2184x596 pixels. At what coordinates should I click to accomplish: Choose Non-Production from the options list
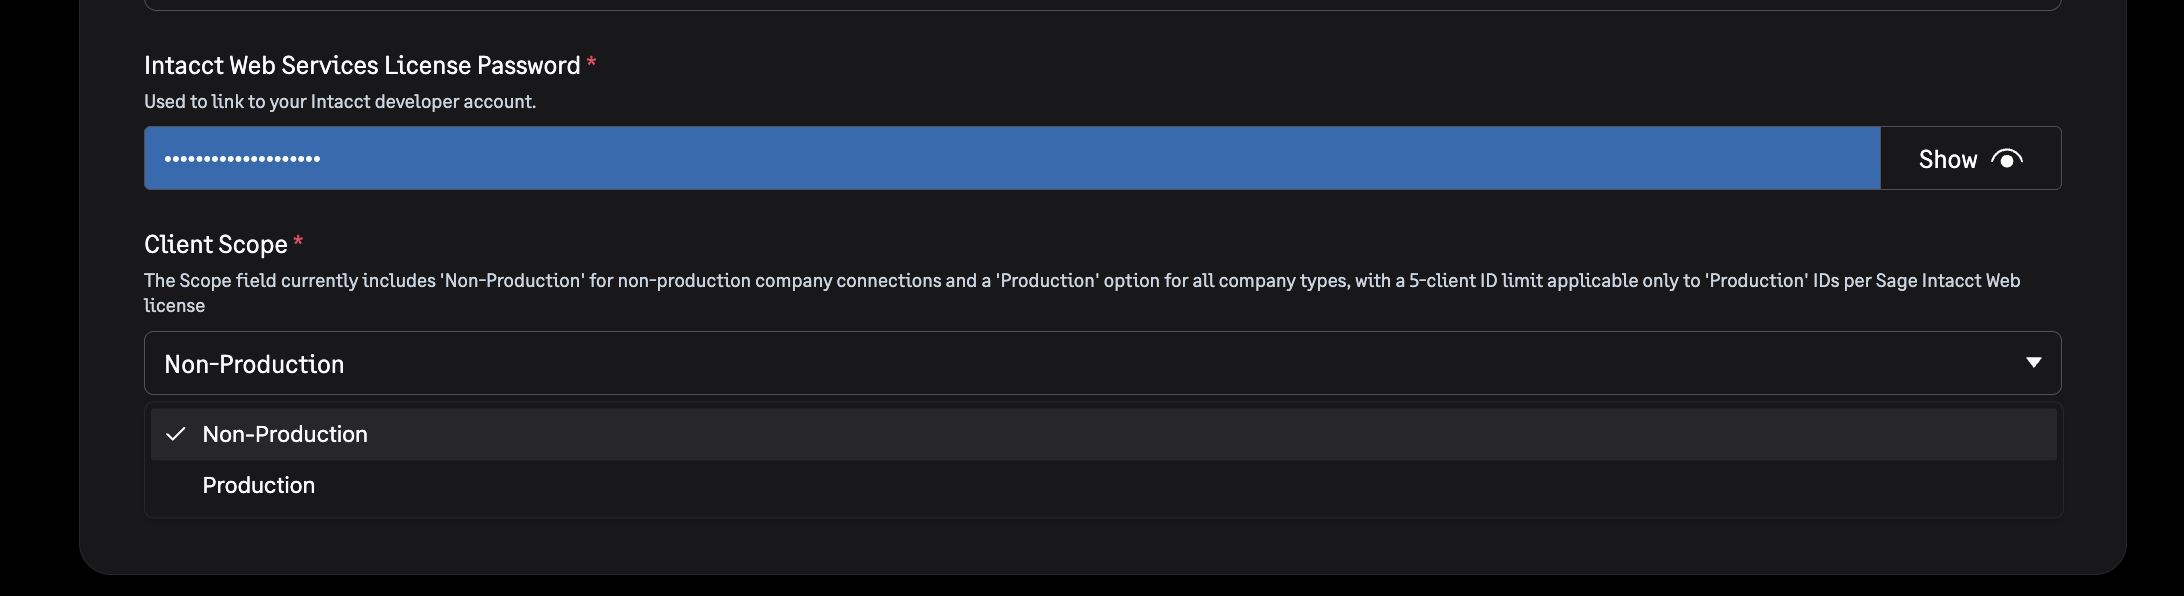285,434
